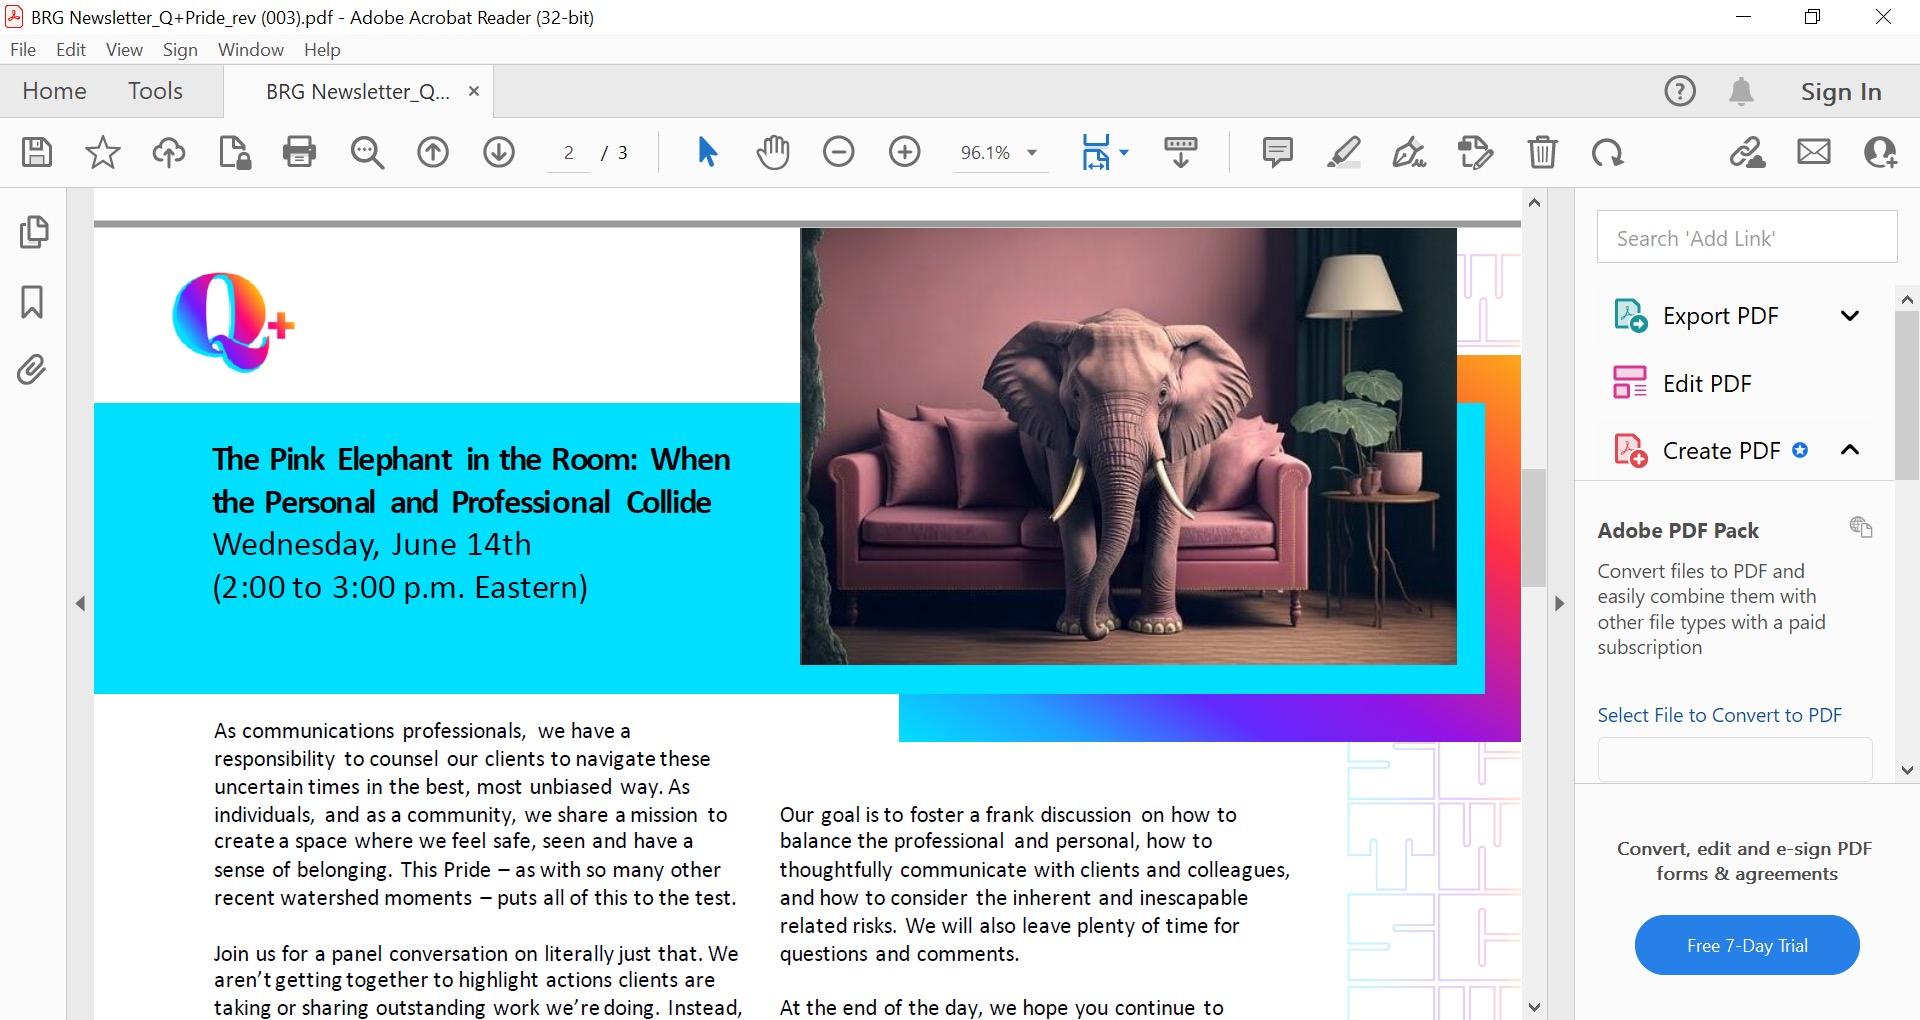Screen dimensions: 1920x1020
Task: Send the file by email envelope icon
Action: pyautogui.click(x=1814, y=152)
